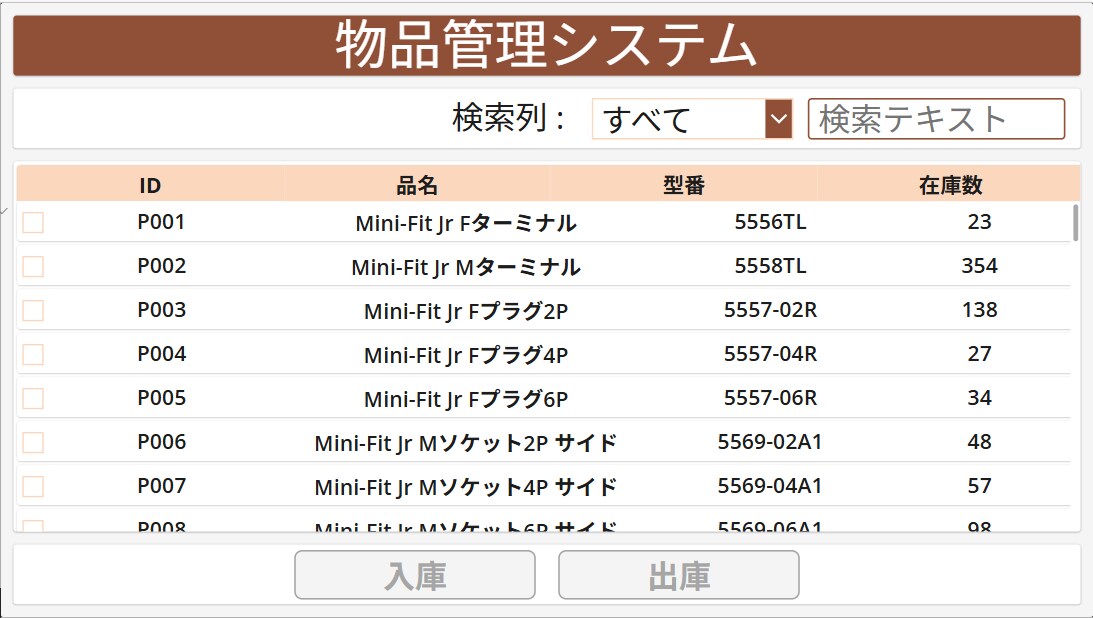Screen dimensions: 1093x618
Task: Enable the checkbox for P006
Action: point(33,442)
